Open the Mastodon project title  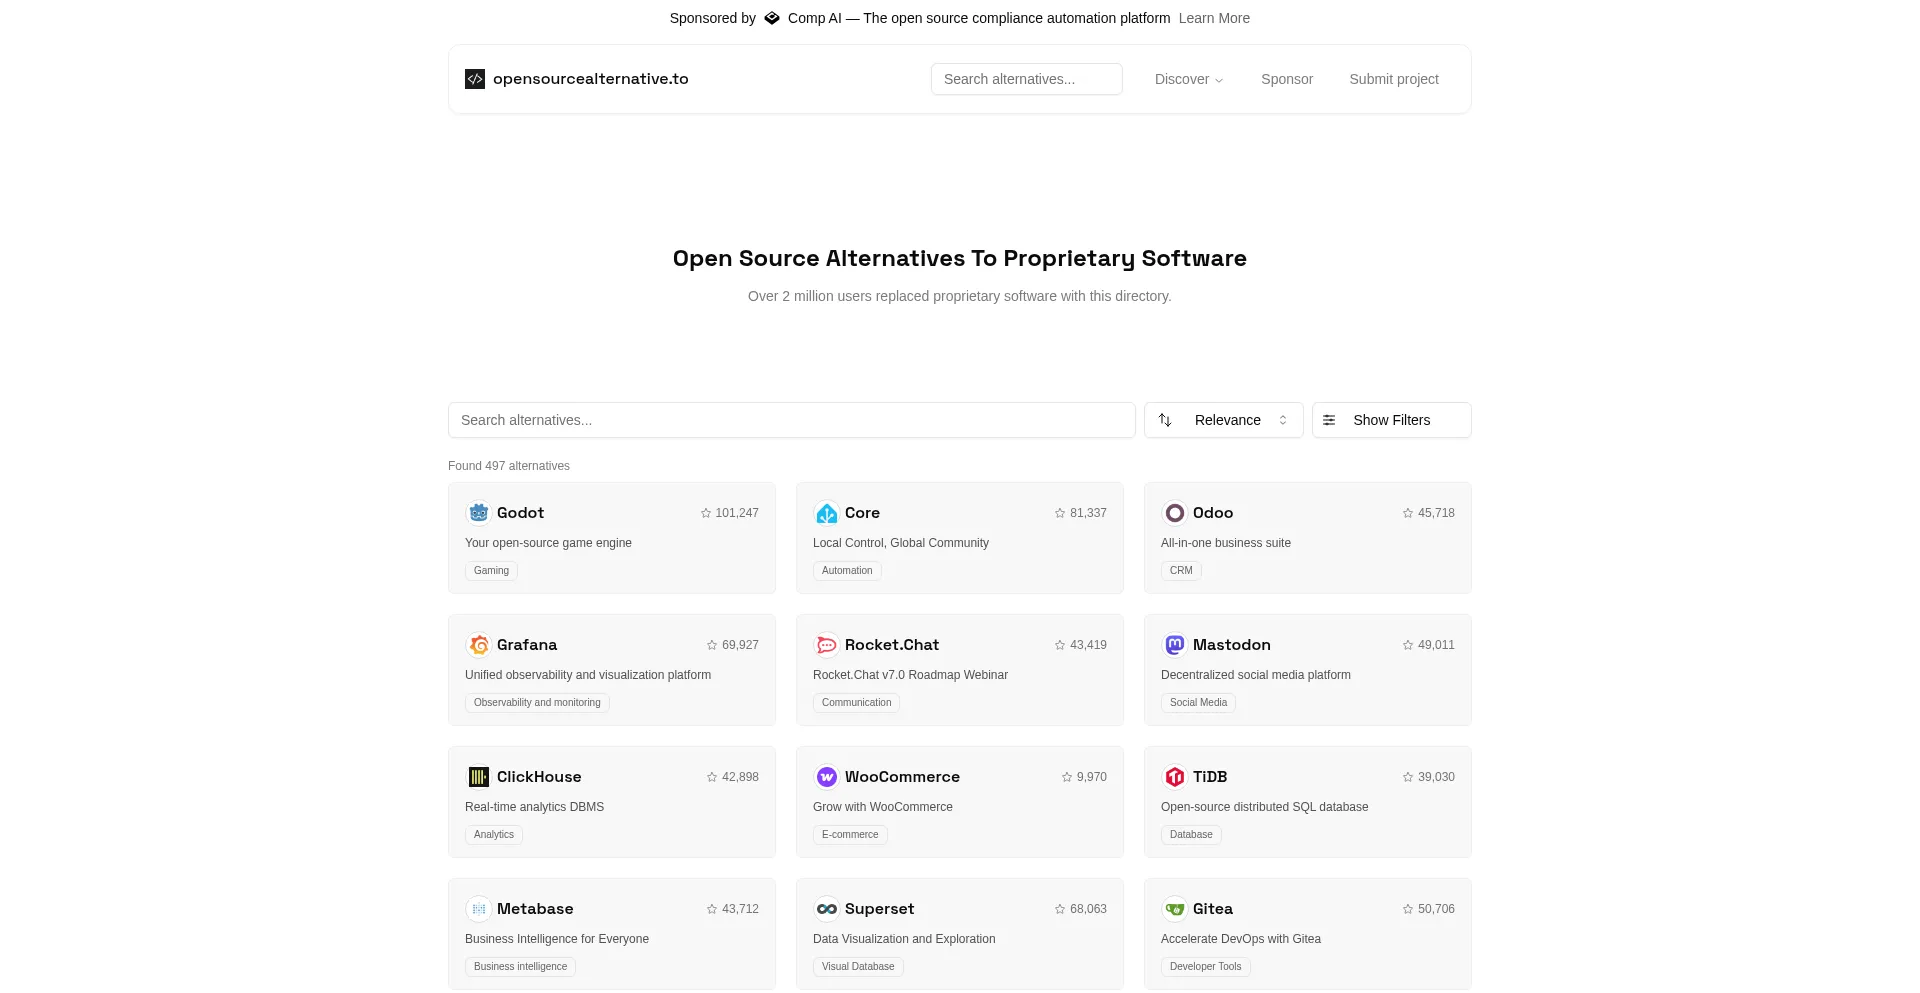1232,645
